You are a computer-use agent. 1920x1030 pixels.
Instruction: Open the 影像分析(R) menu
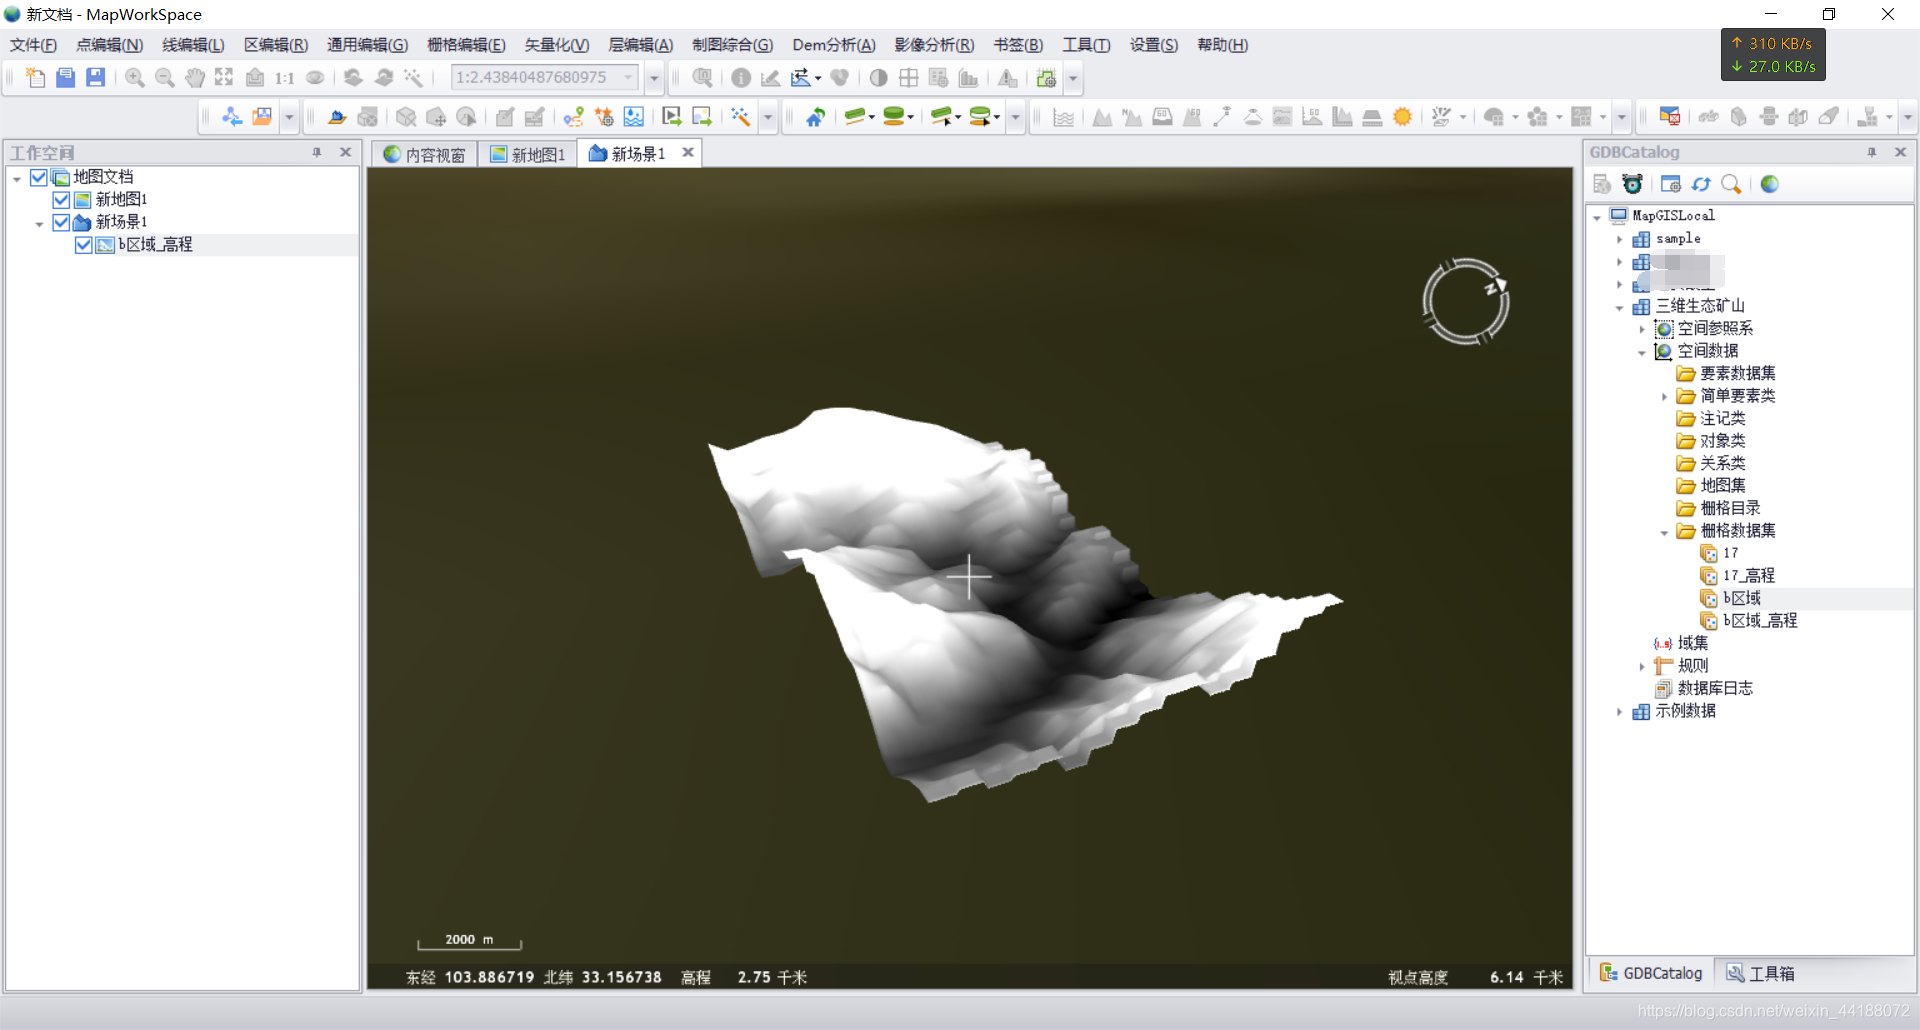(934, 45)
